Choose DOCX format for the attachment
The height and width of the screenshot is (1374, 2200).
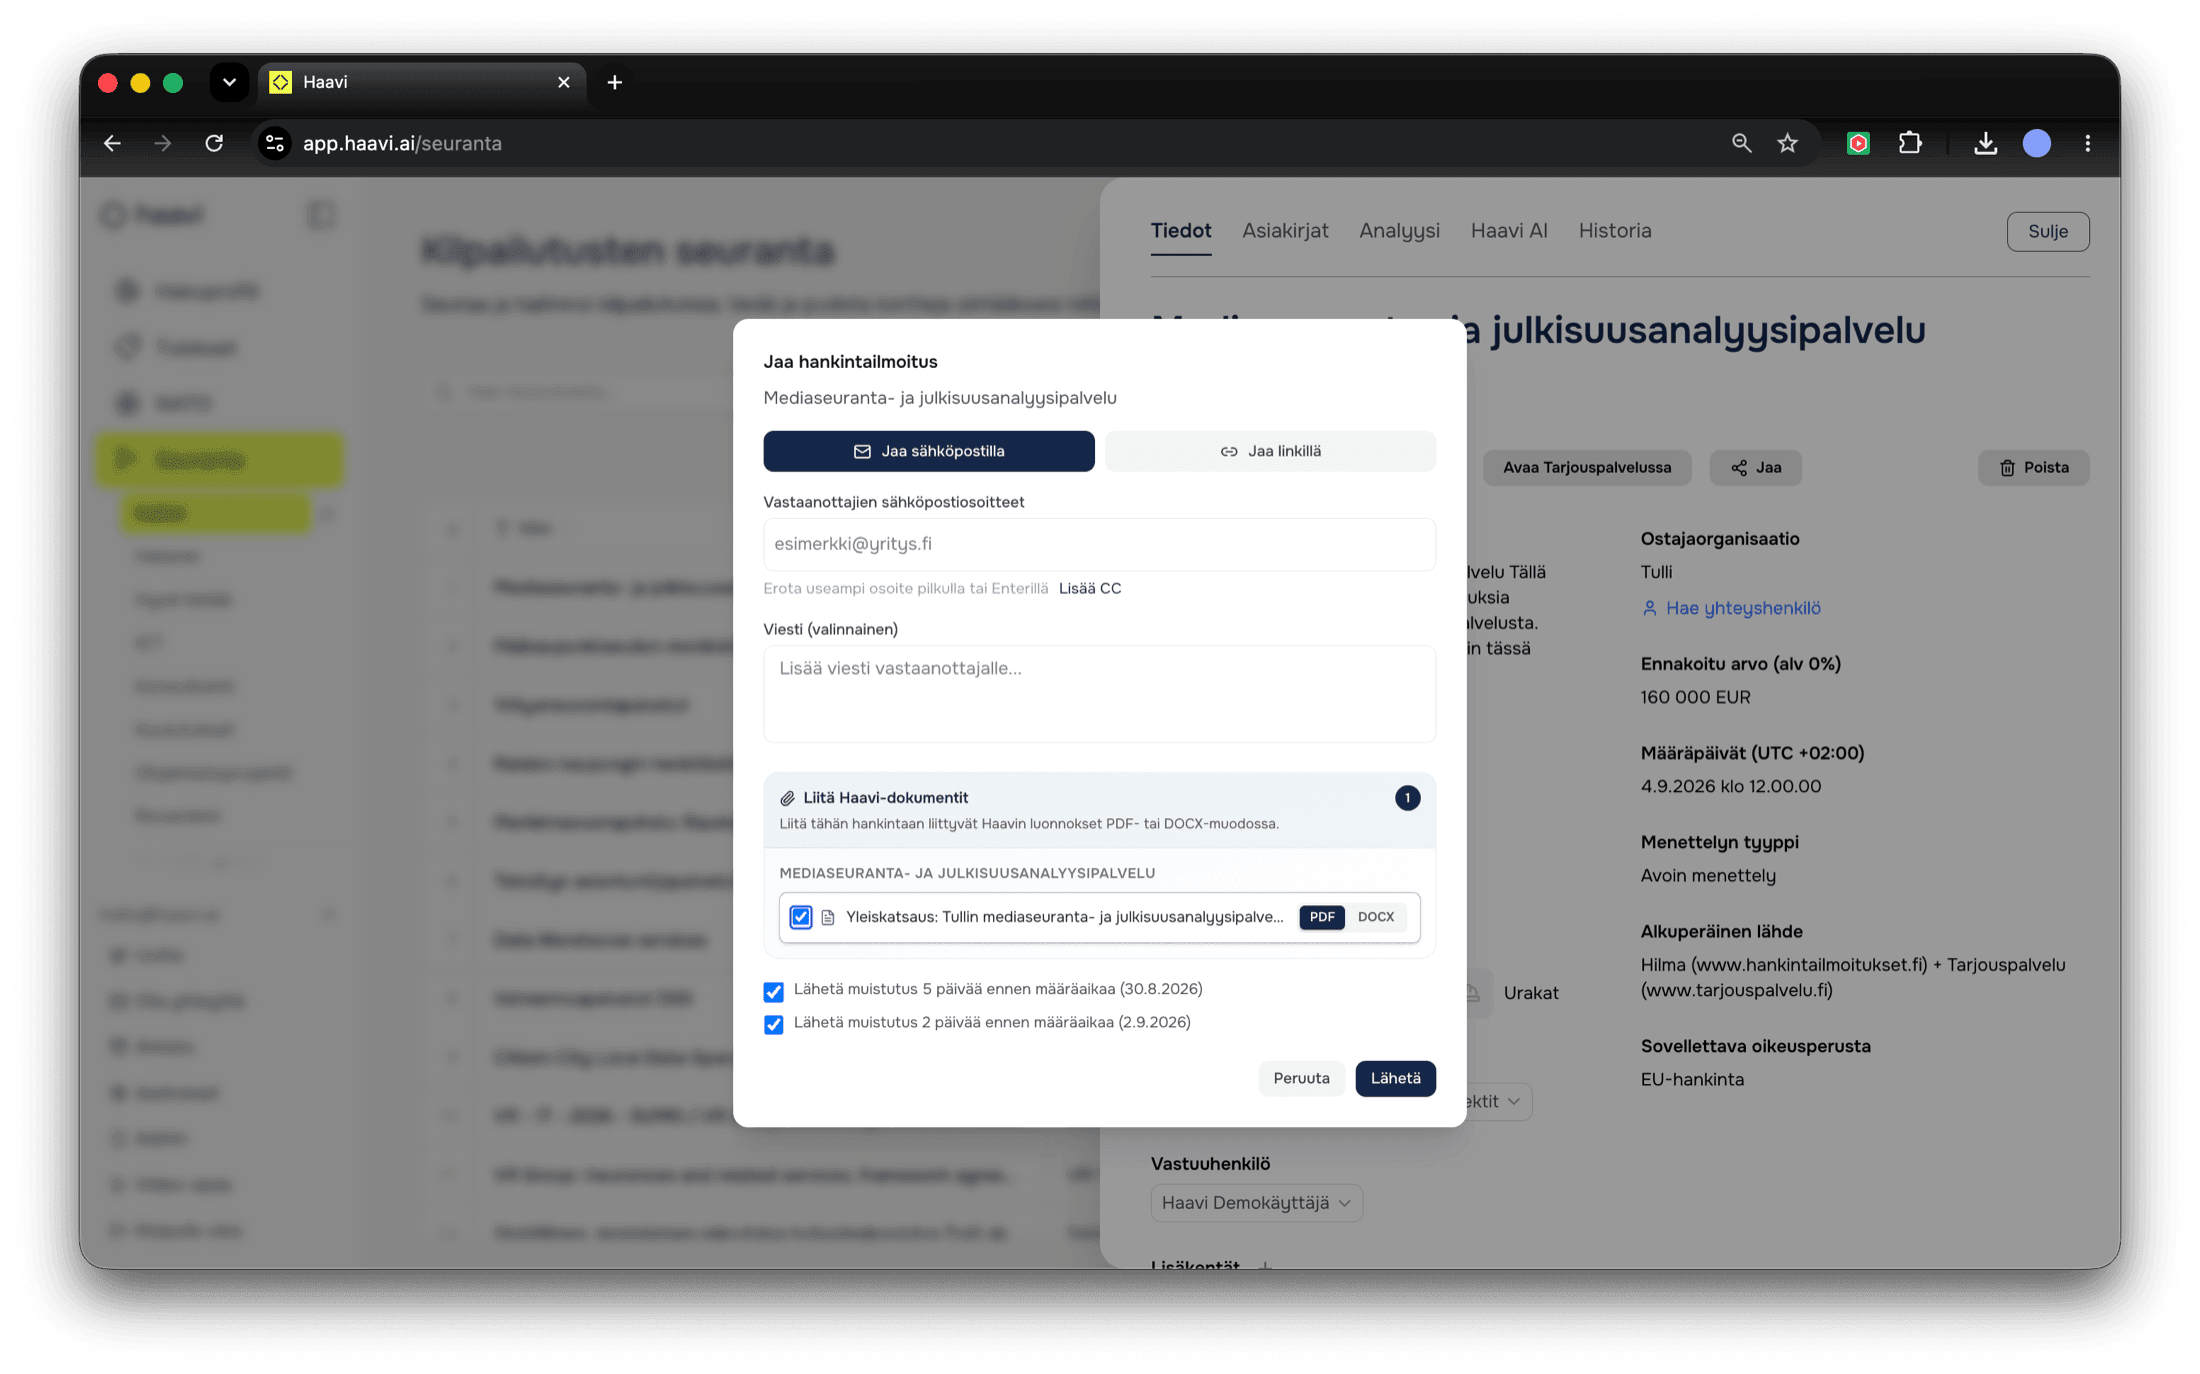(x=1376, y=917)
